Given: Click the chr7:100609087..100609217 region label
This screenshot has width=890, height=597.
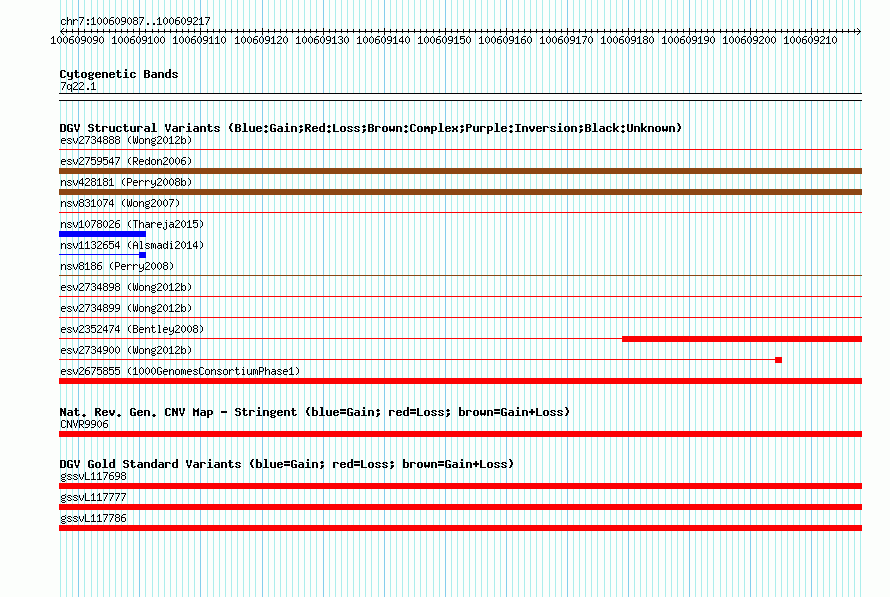Looking at the screenshot, I should (x=135, y=21).
